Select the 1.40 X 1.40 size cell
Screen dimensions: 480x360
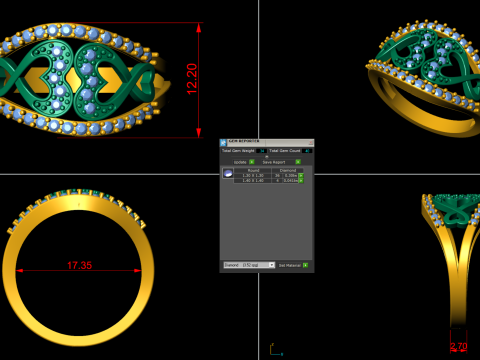(x=253, y=181)
